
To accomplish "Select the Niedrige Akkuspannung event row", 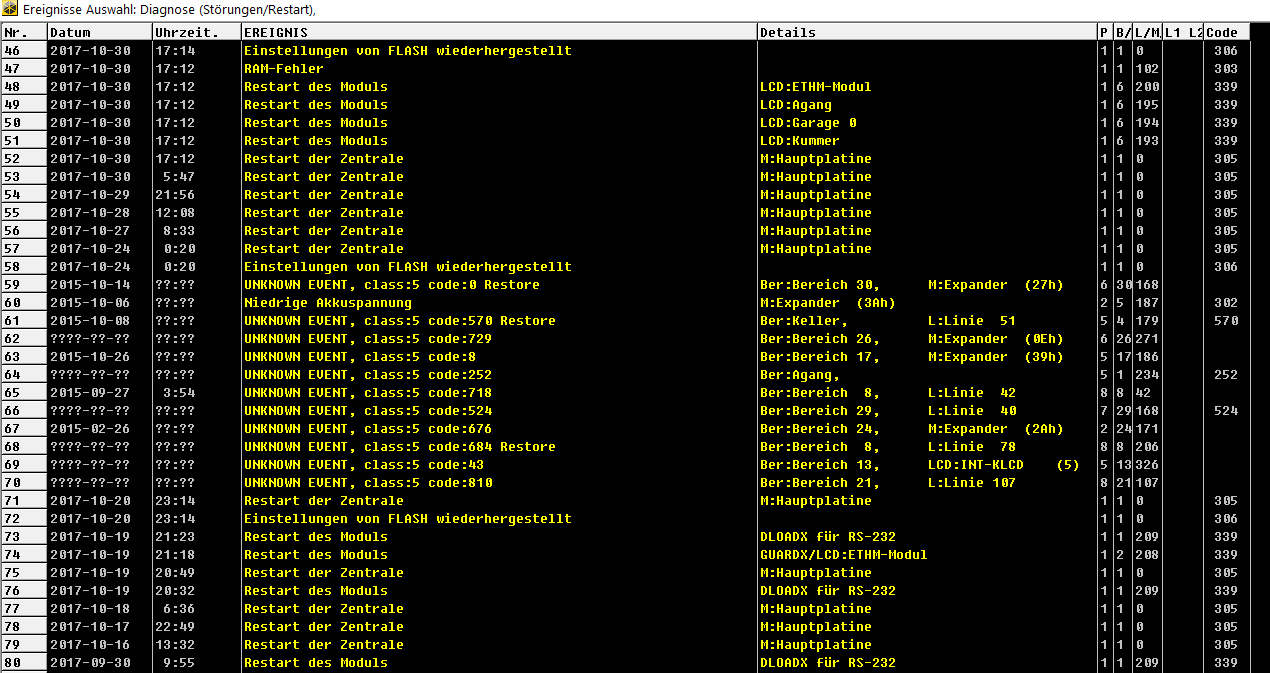I will pos(327,303).
